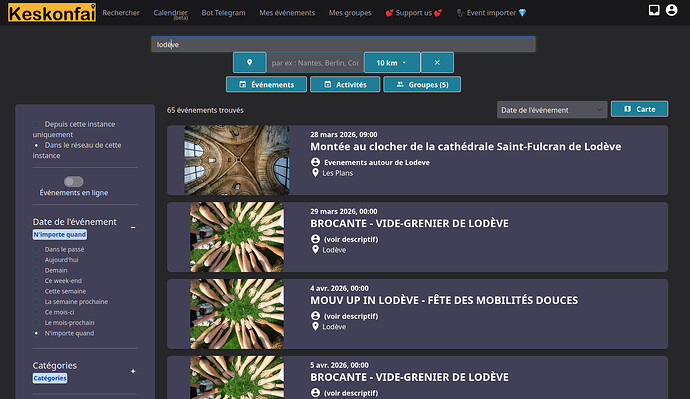
Task: Click 4 avr. 2026, 00:00 date
Action: click(339, 288)
